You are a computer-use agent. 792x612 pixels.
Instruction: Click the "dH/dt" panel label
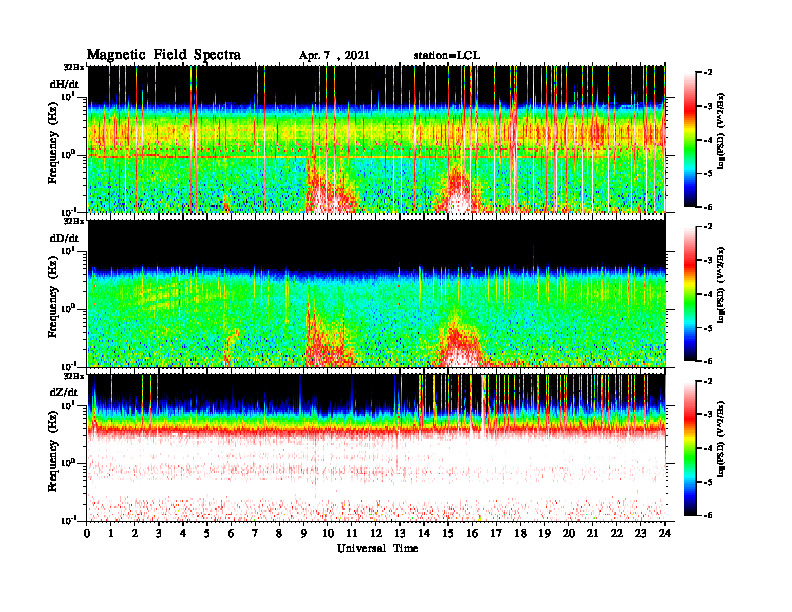pos(64,85)
